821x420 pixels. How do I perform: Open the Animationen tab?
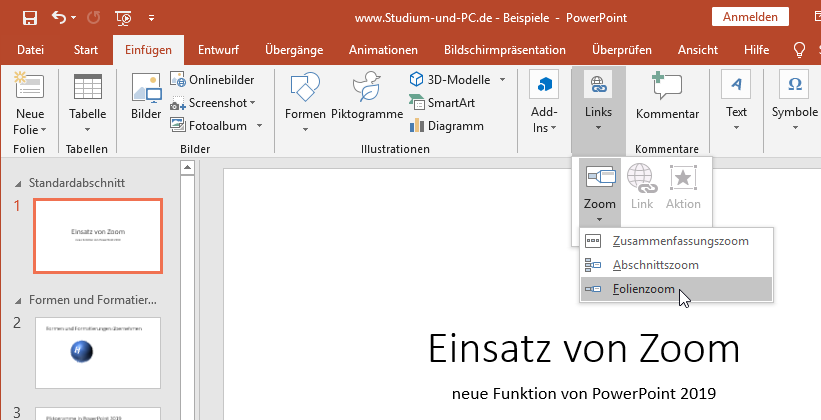[383, 50]
